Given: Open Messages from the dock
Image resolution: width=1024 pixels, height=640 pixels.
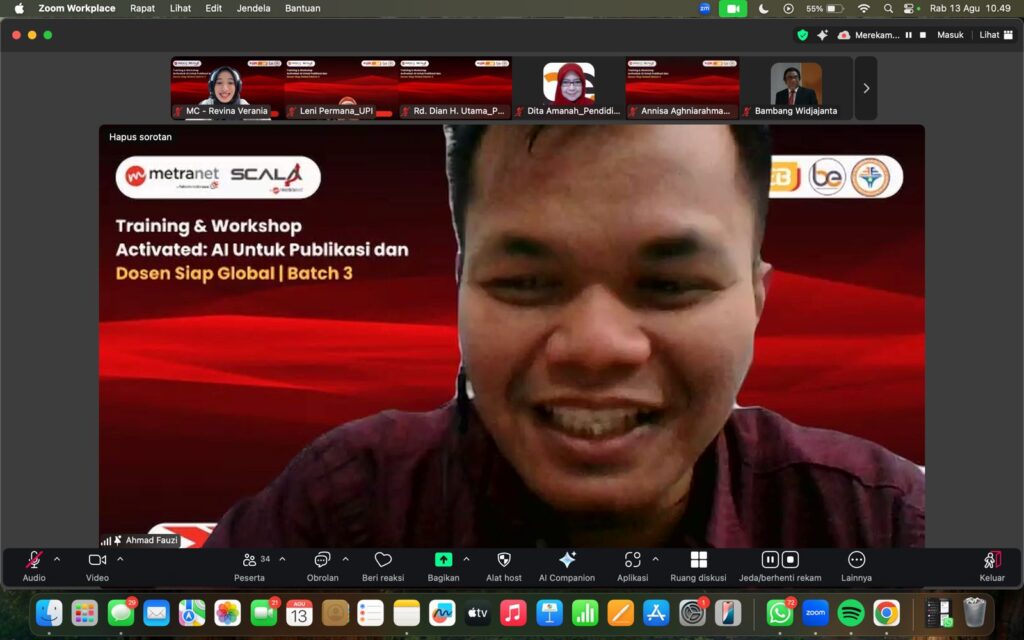Looking at the screenshot, I should click(x=120, y=613).
